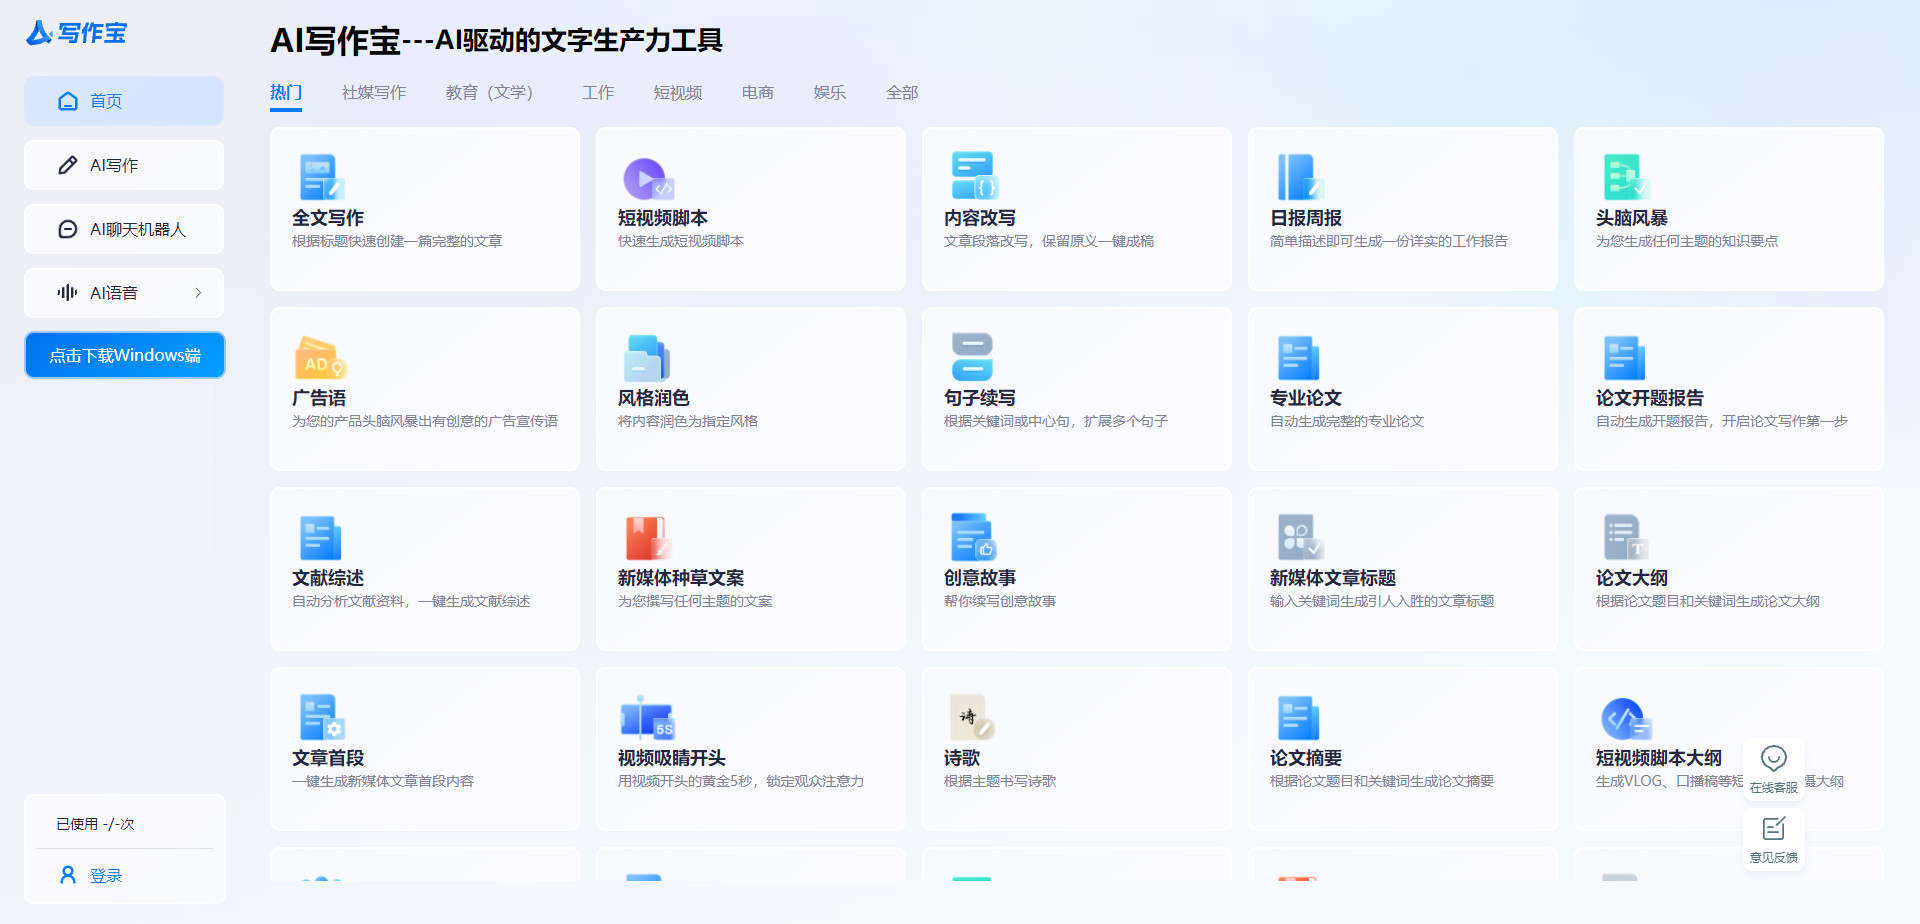Select the 热门 tab
This screenshot has width=1920, height=924.
[286, 92]
